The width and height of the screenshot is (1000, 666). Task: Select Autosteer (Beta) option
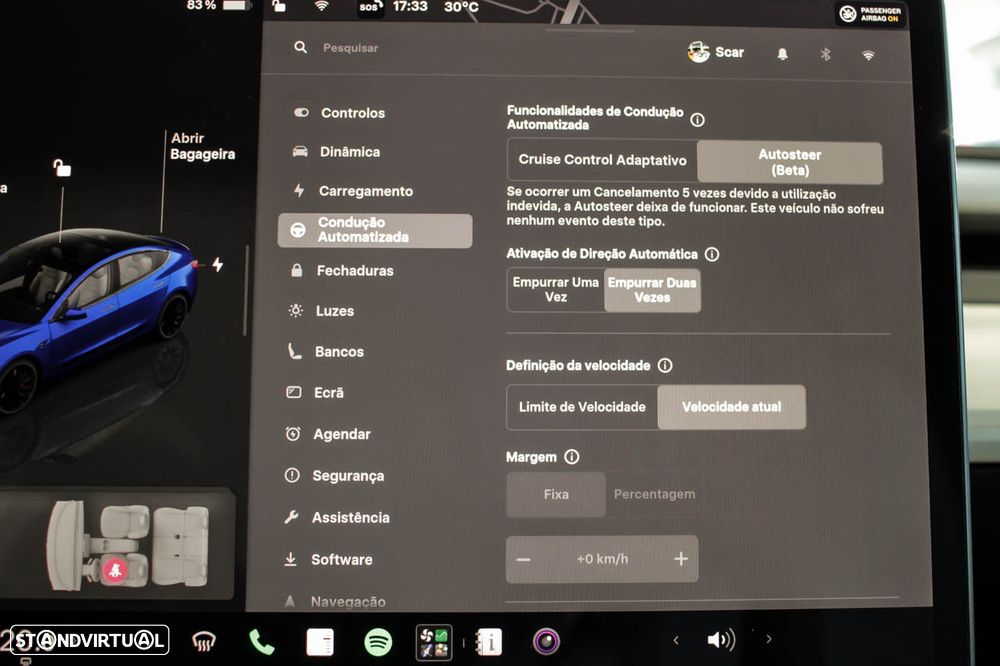coord(790,163)
